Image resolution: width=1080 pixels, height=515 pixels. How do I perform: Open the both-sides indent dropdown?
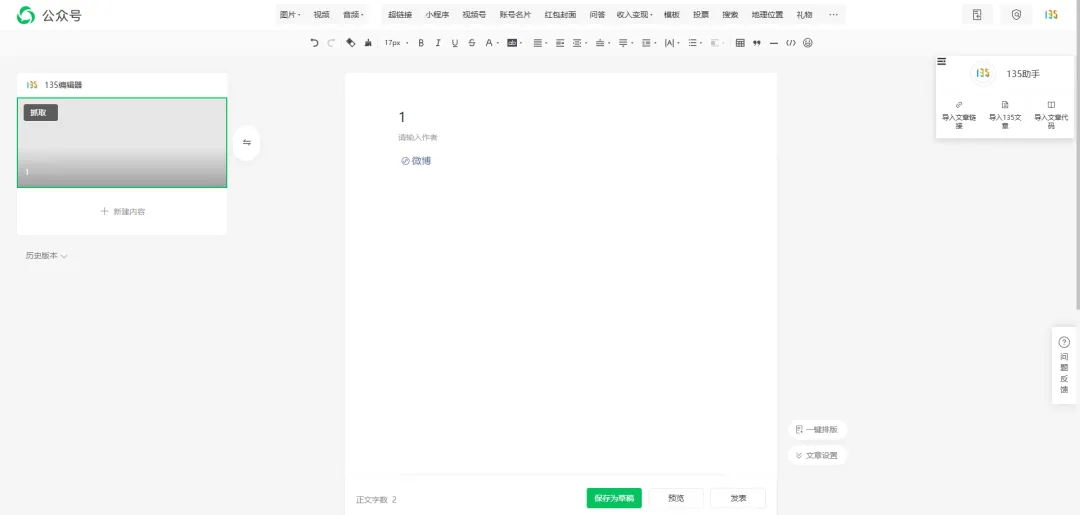580,43
